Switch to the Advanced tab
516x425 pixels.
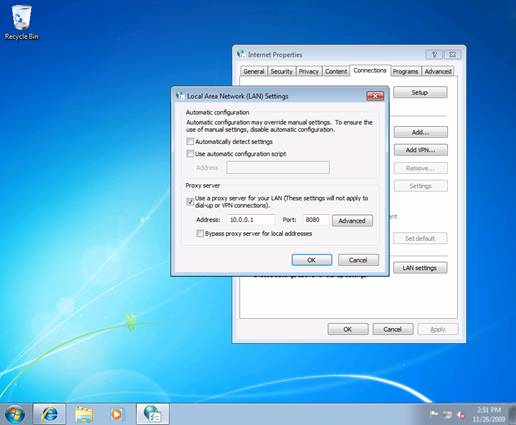(x=438, y=71)
